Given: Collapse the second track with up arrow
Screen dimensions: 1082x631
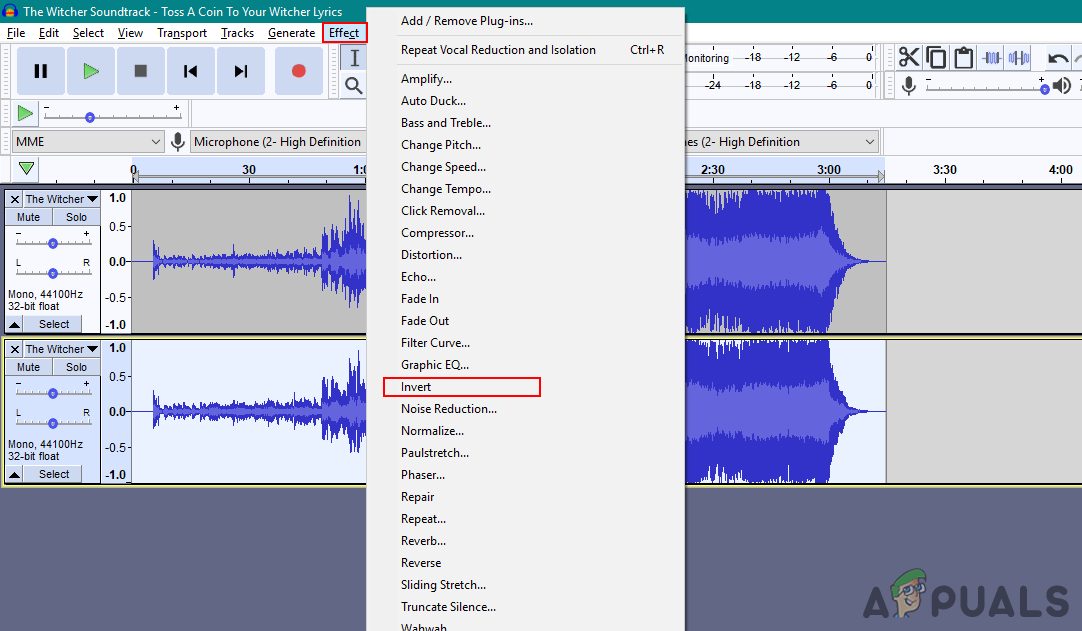Looking at the screenshot, I should [x=14, y=474].
